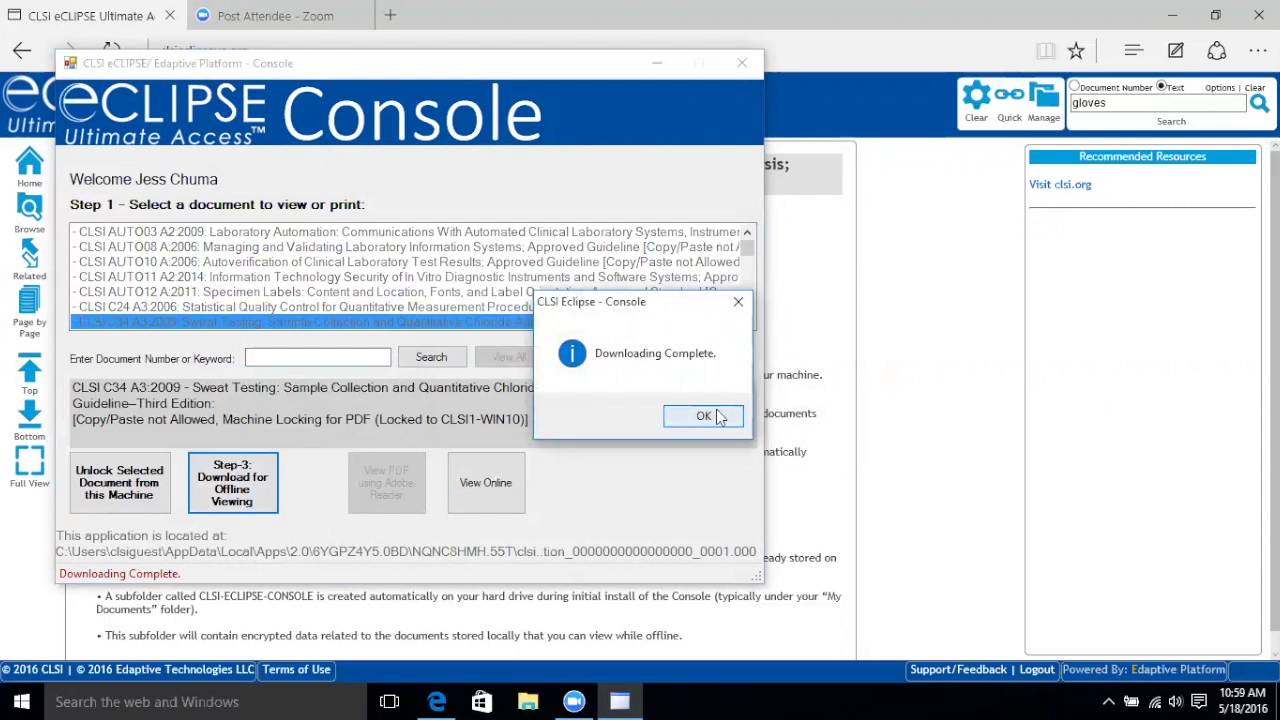Open Microsoft Edge from the taskbar
This screenshot has height=720, width=1280.
(437, 702)
